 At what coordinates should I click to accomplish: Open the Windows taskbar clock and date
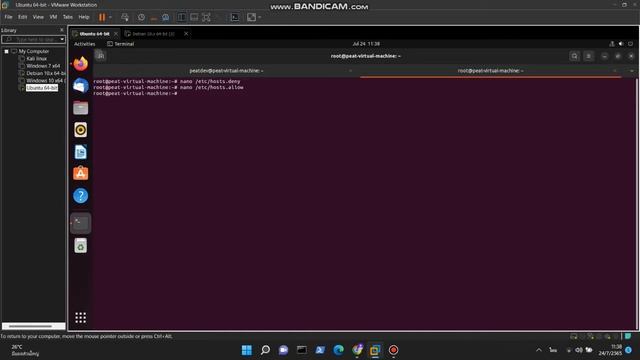[610, 350]
